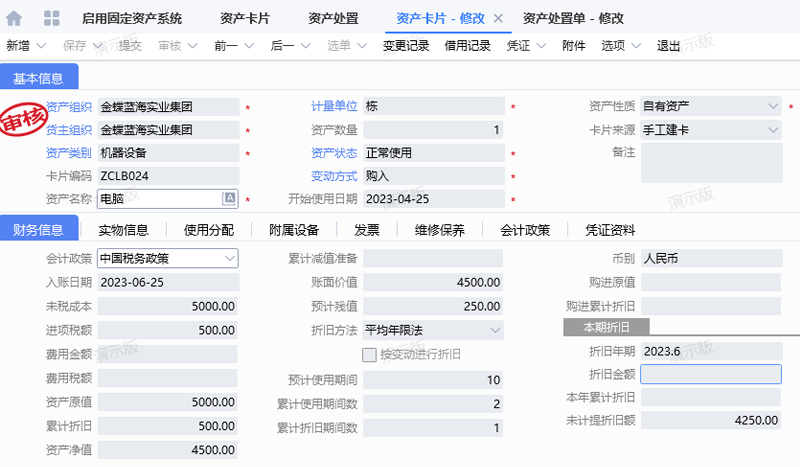Click the multilingual icon in 资产名称 field
Viewport: 800px width, 467px height.
click(229, 199)
